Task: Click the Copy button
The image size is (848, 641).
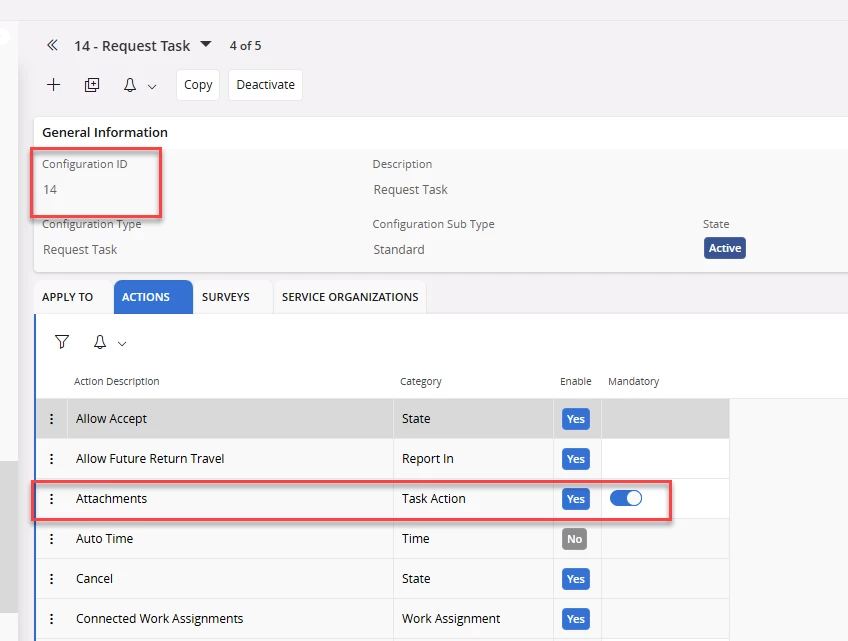Action: pos(198,85)
